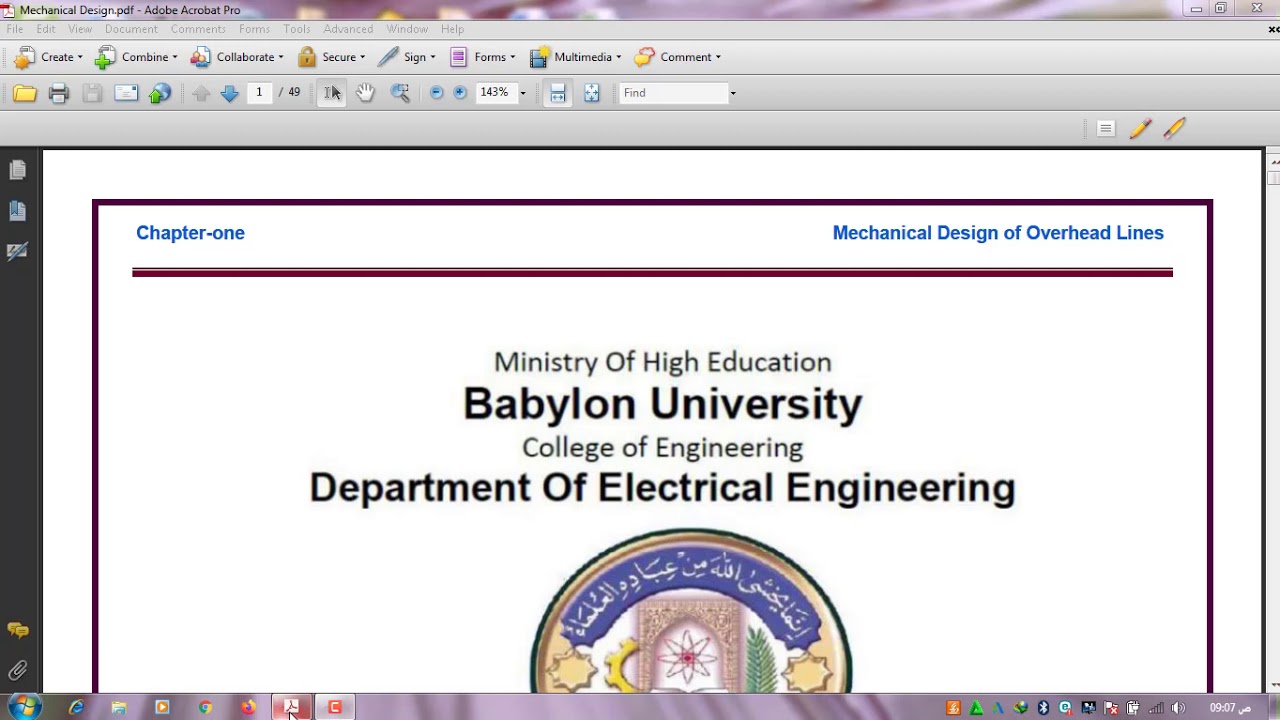Expand the Secure dropdown

click(x=331, y=57)
